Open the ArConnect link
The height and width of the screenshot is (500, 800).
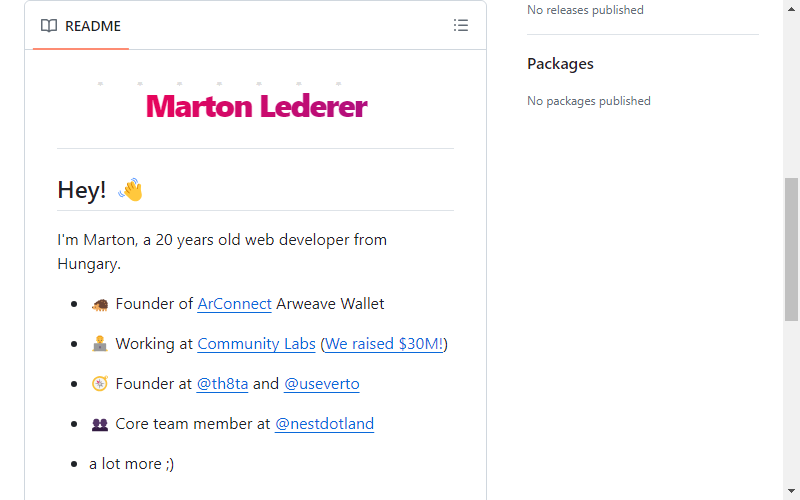234,304
